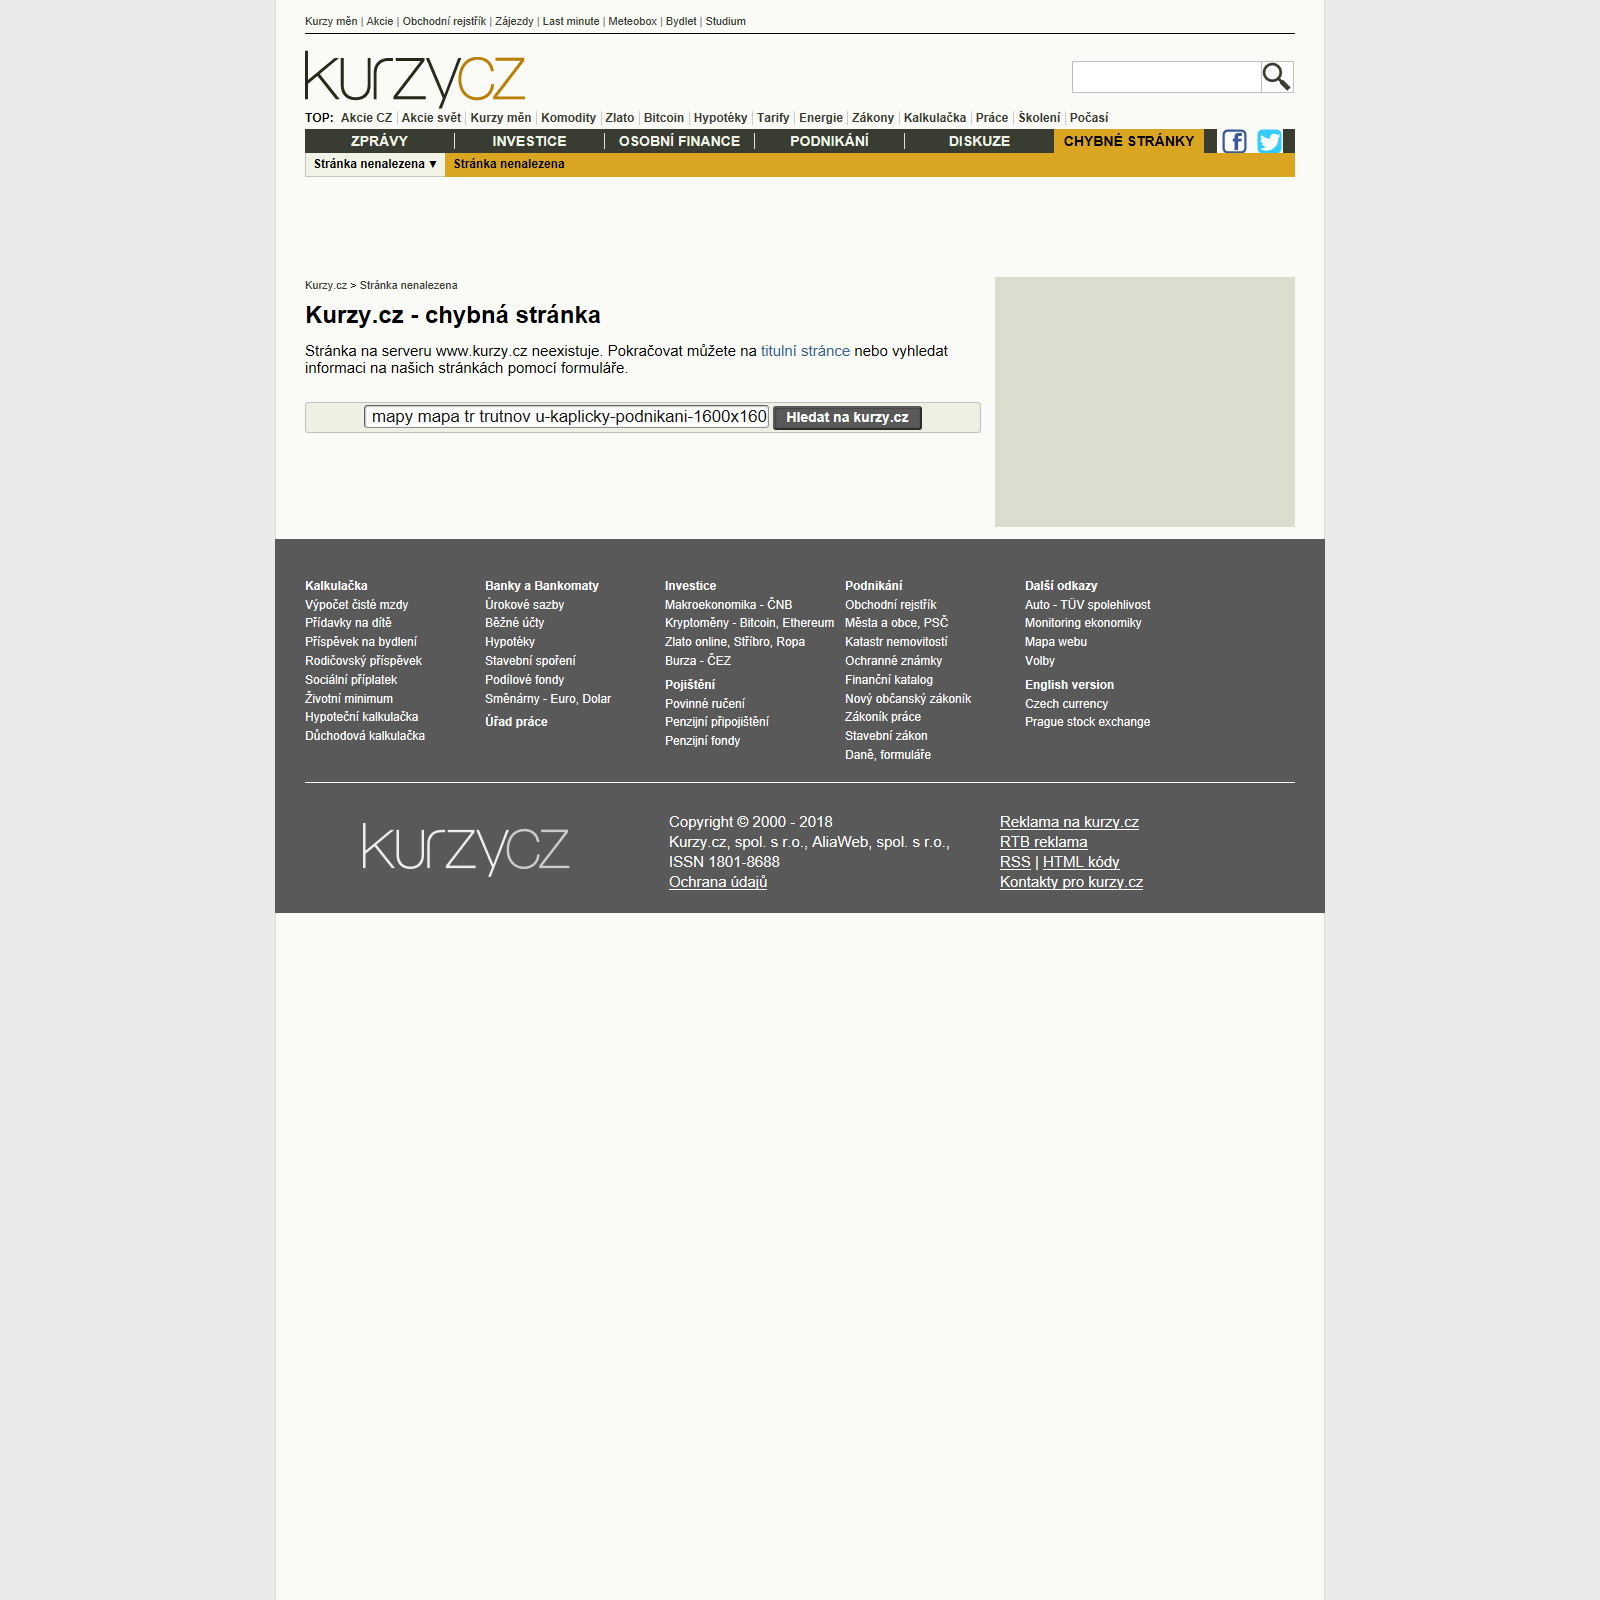Open the Facebook page icon
Image resolution: width=1600 pixels, height=1600 pixels.
[1235, 141]
